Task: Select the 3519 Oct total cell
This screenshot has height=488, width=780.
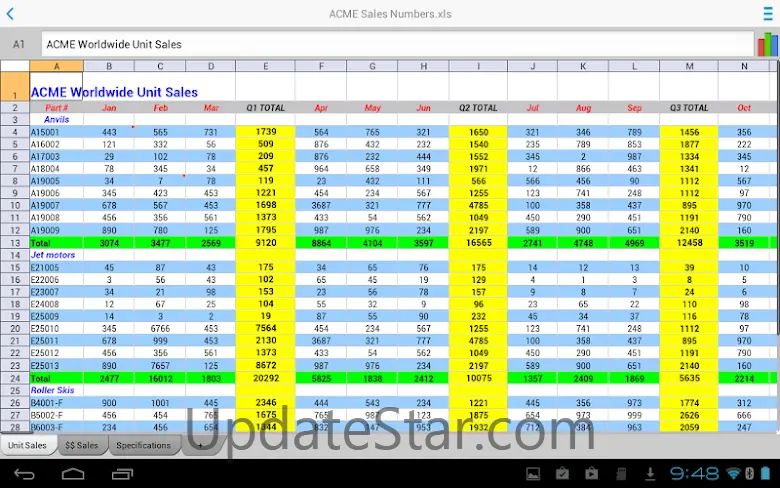Action: 744,243
